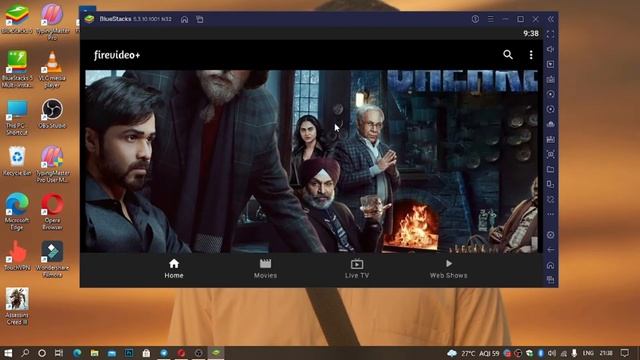Screen dimensions: 640x360
Task: Open recent apps icon in BlueStacks sidebar
Action: 550,280
